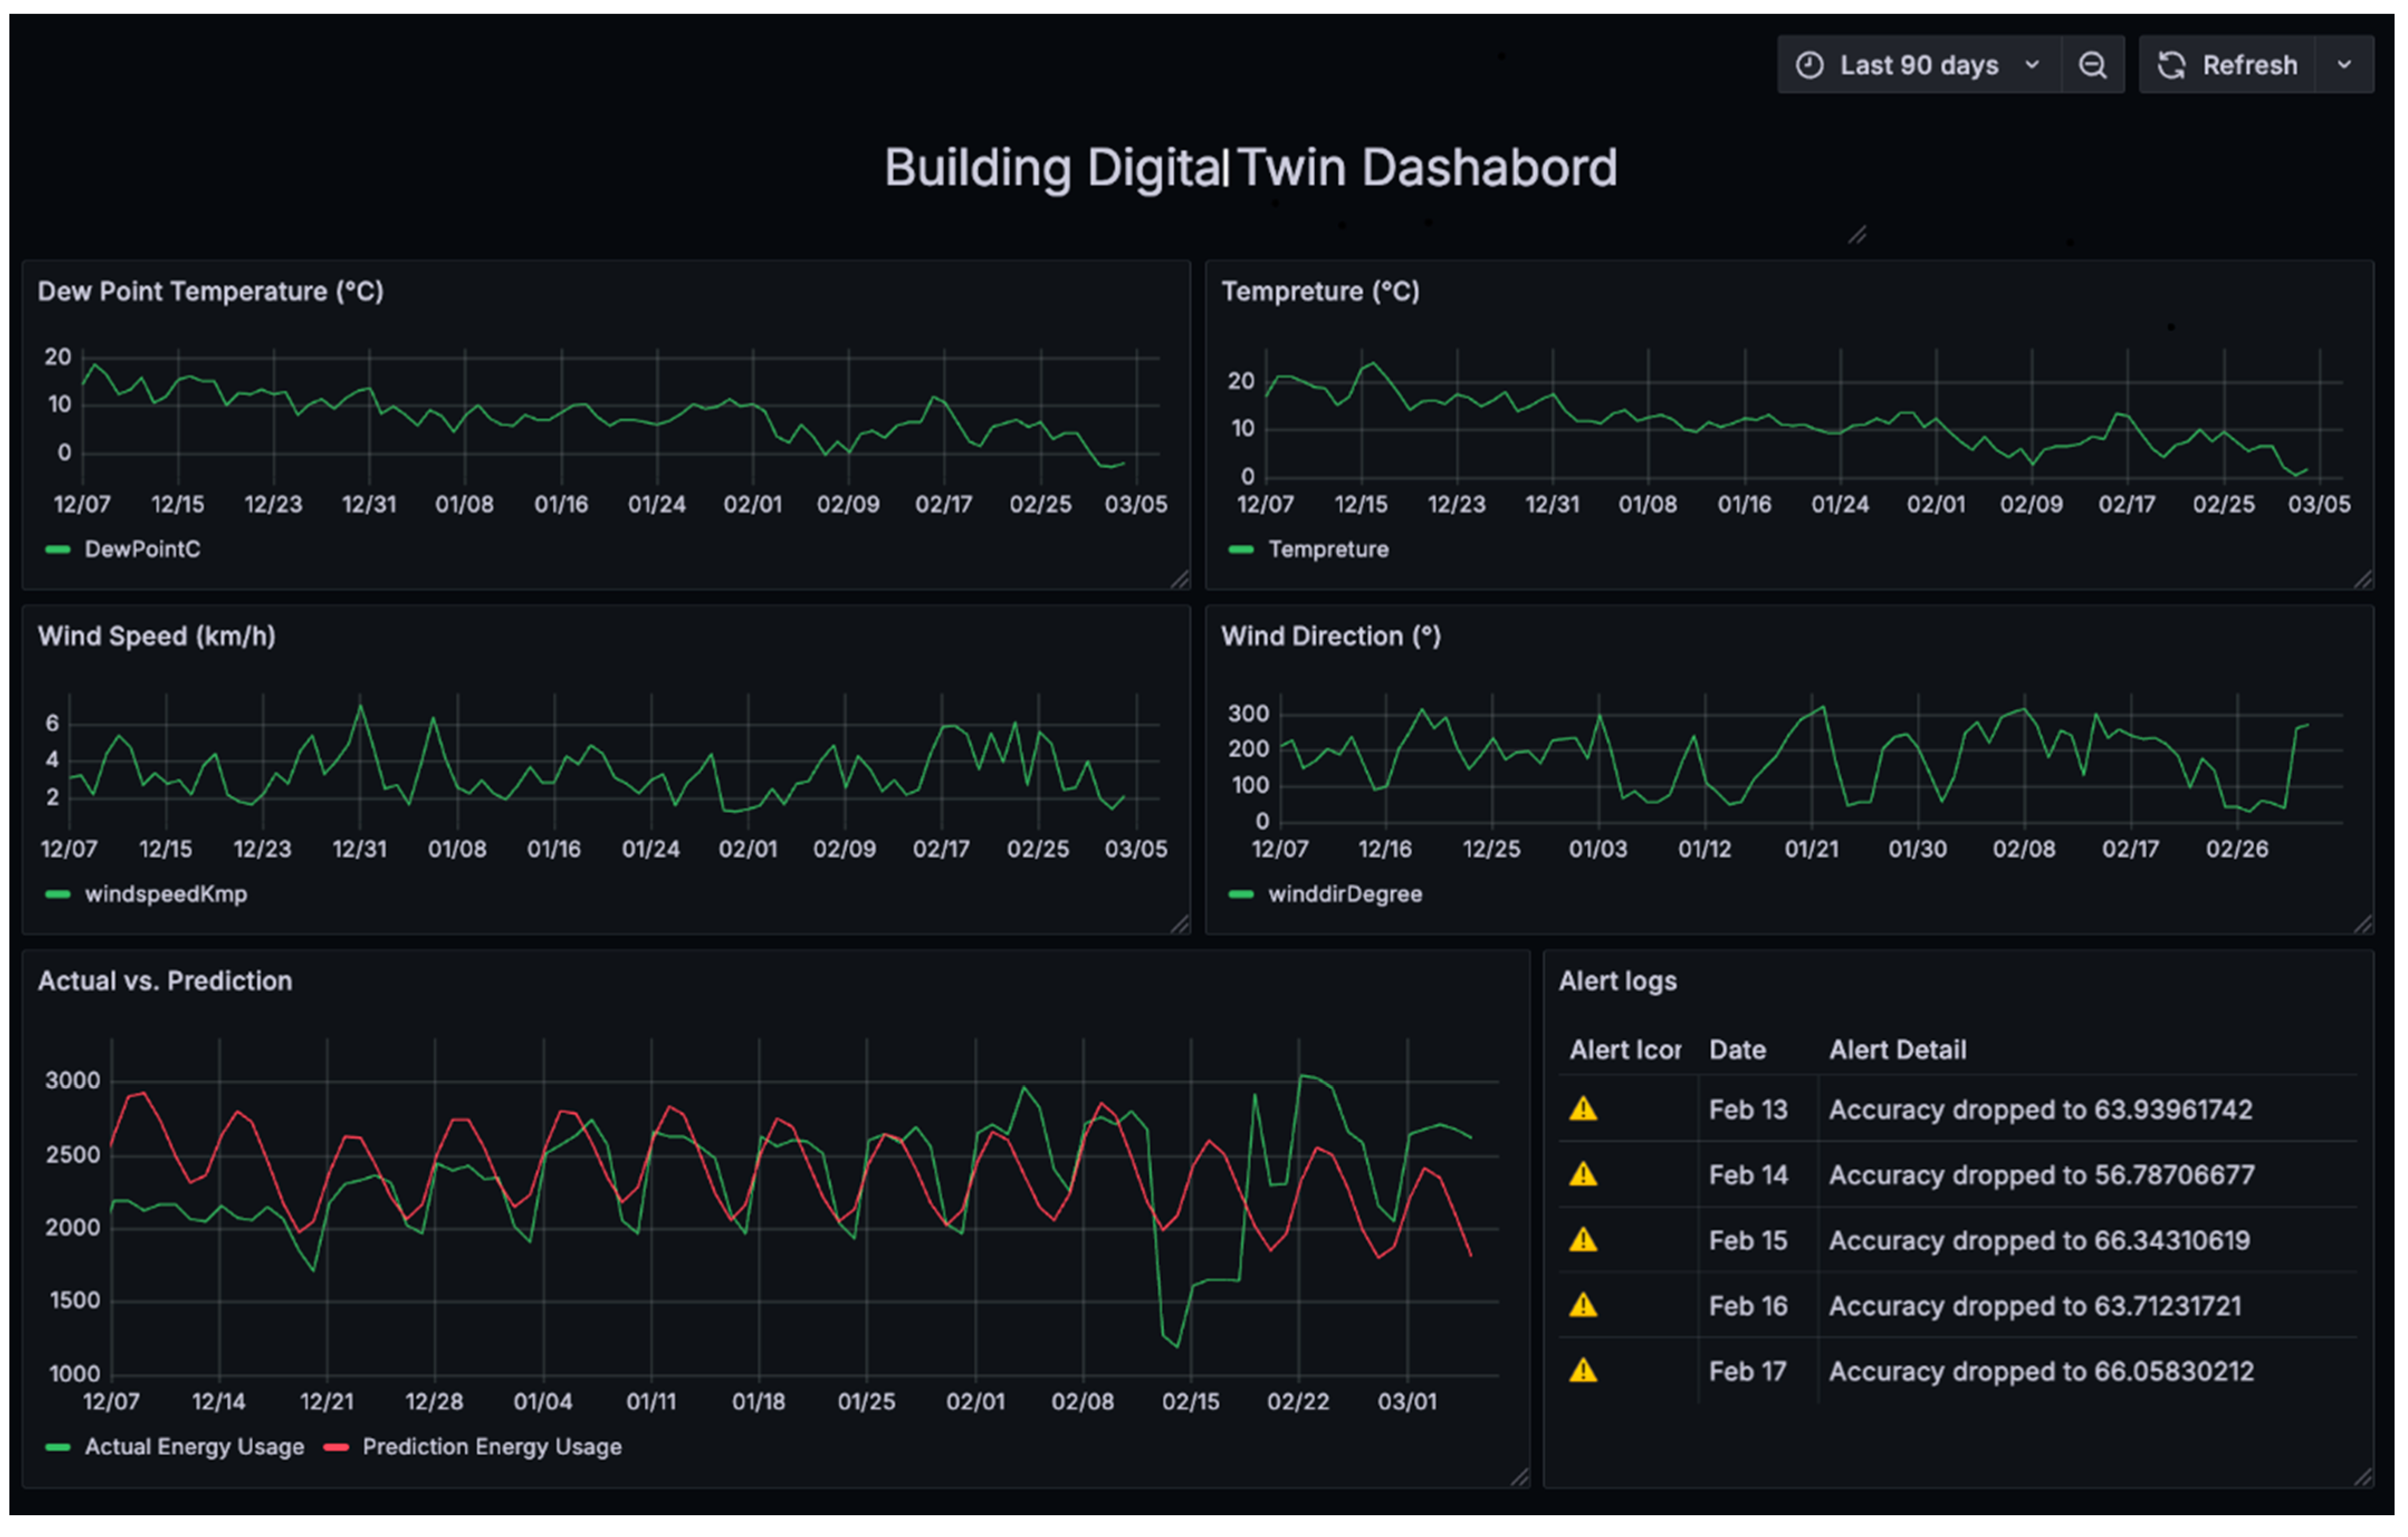Viewport: 2408px width, 1537px height.
Task: Toggle the Prediction Energy Usage legend series
Action: point(491,1447)
